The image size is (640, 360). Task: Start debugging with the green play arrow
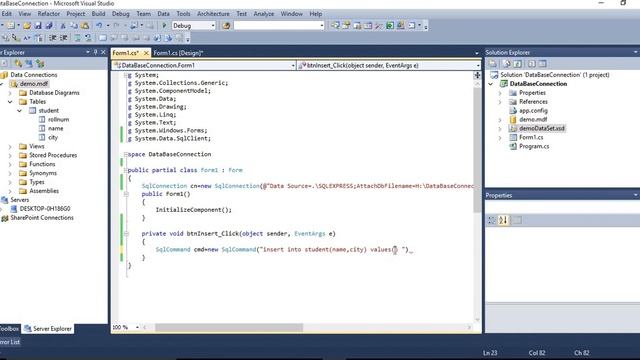coord(164,26)
